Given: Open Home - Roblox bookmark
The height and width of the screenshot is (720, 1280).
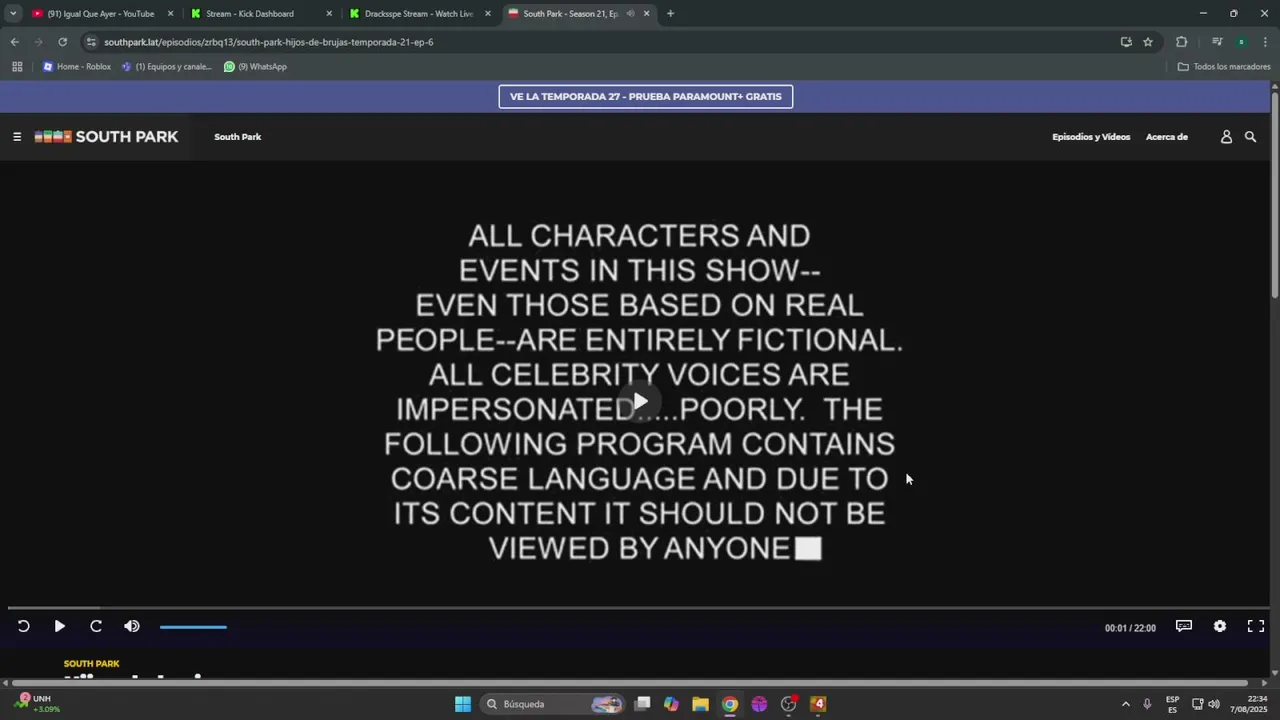Looking at the screenshot, I should 77,67.
